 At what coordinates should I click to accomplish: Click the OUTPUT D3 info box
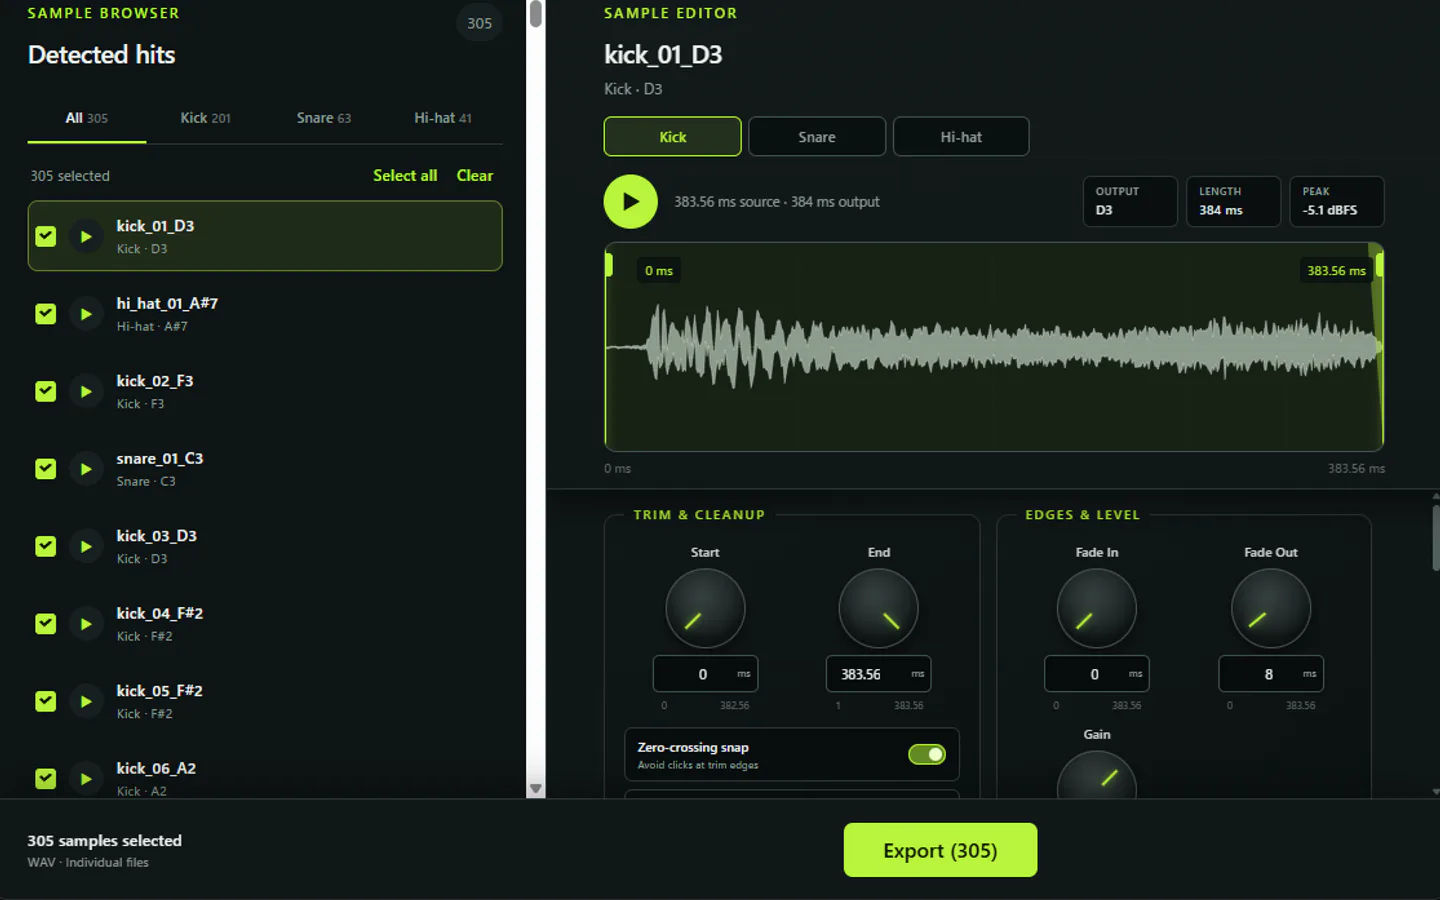coord(1130,201)
